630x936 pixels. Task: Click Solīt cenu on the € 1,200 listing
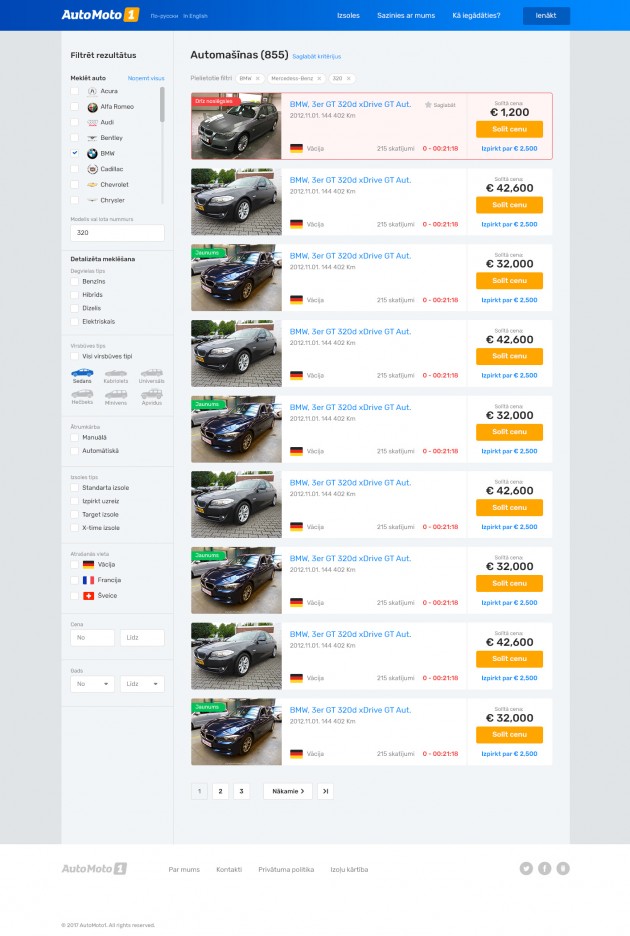coord(509,129)
